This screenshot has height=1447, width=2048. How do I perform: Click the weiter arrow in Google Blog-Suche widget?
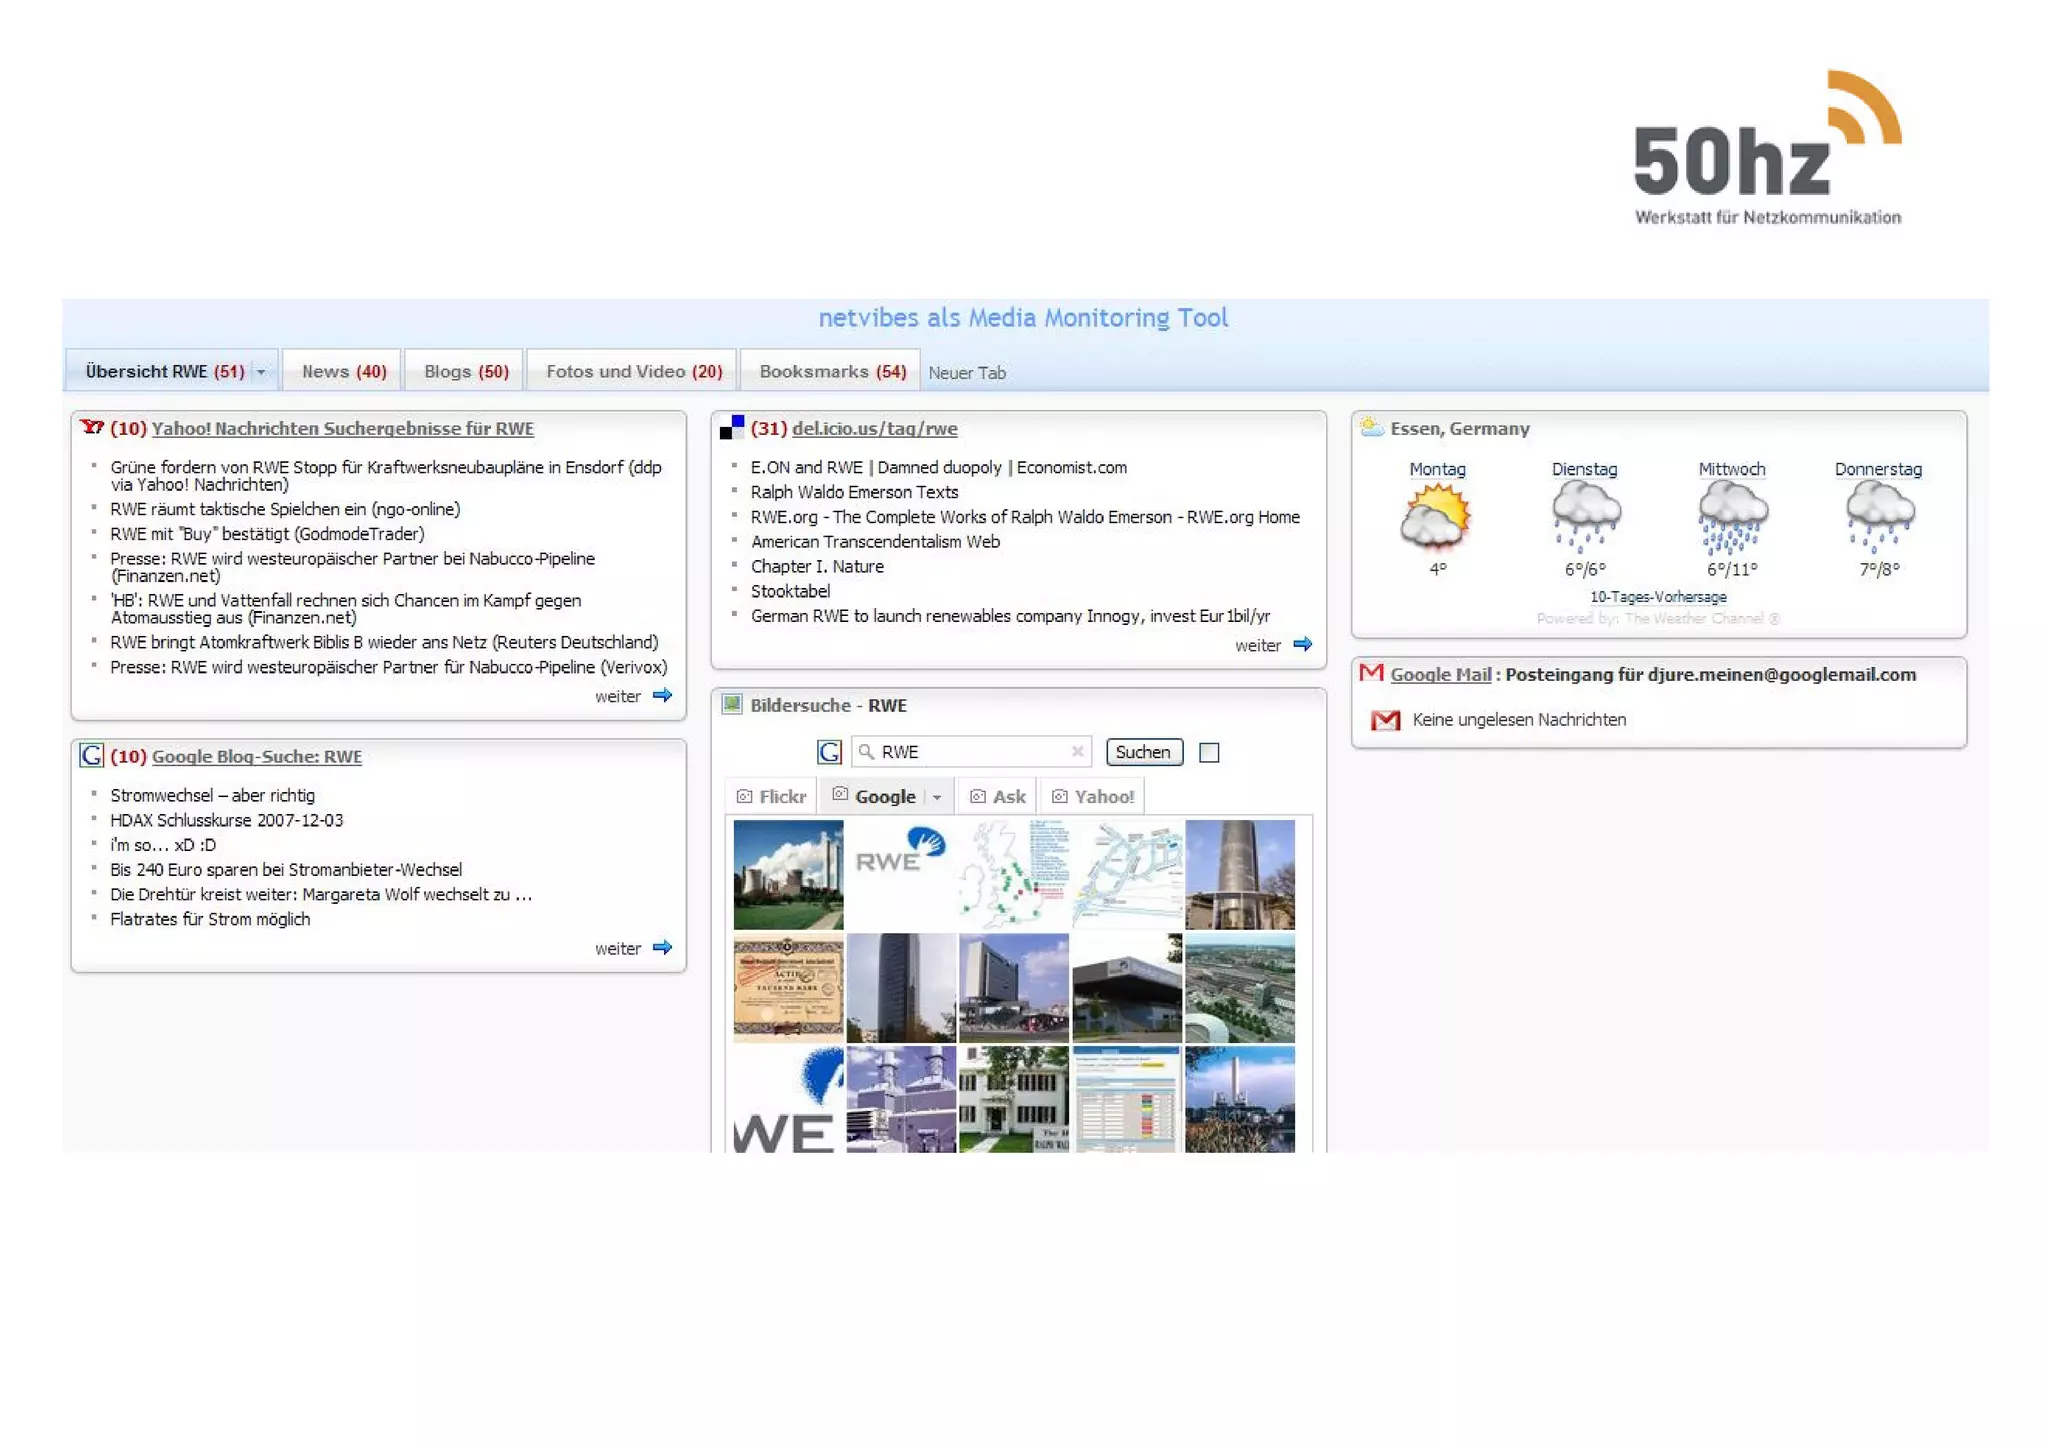pos(662,947)
